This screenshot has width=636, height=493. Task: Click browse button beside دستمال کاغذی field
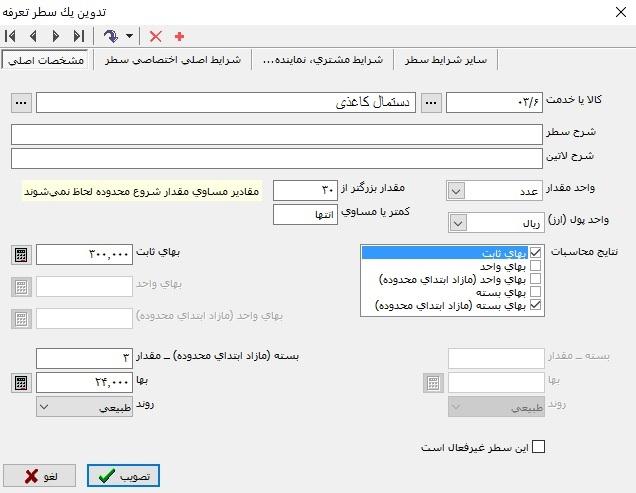pyautogui.click(x=22, y=103)
